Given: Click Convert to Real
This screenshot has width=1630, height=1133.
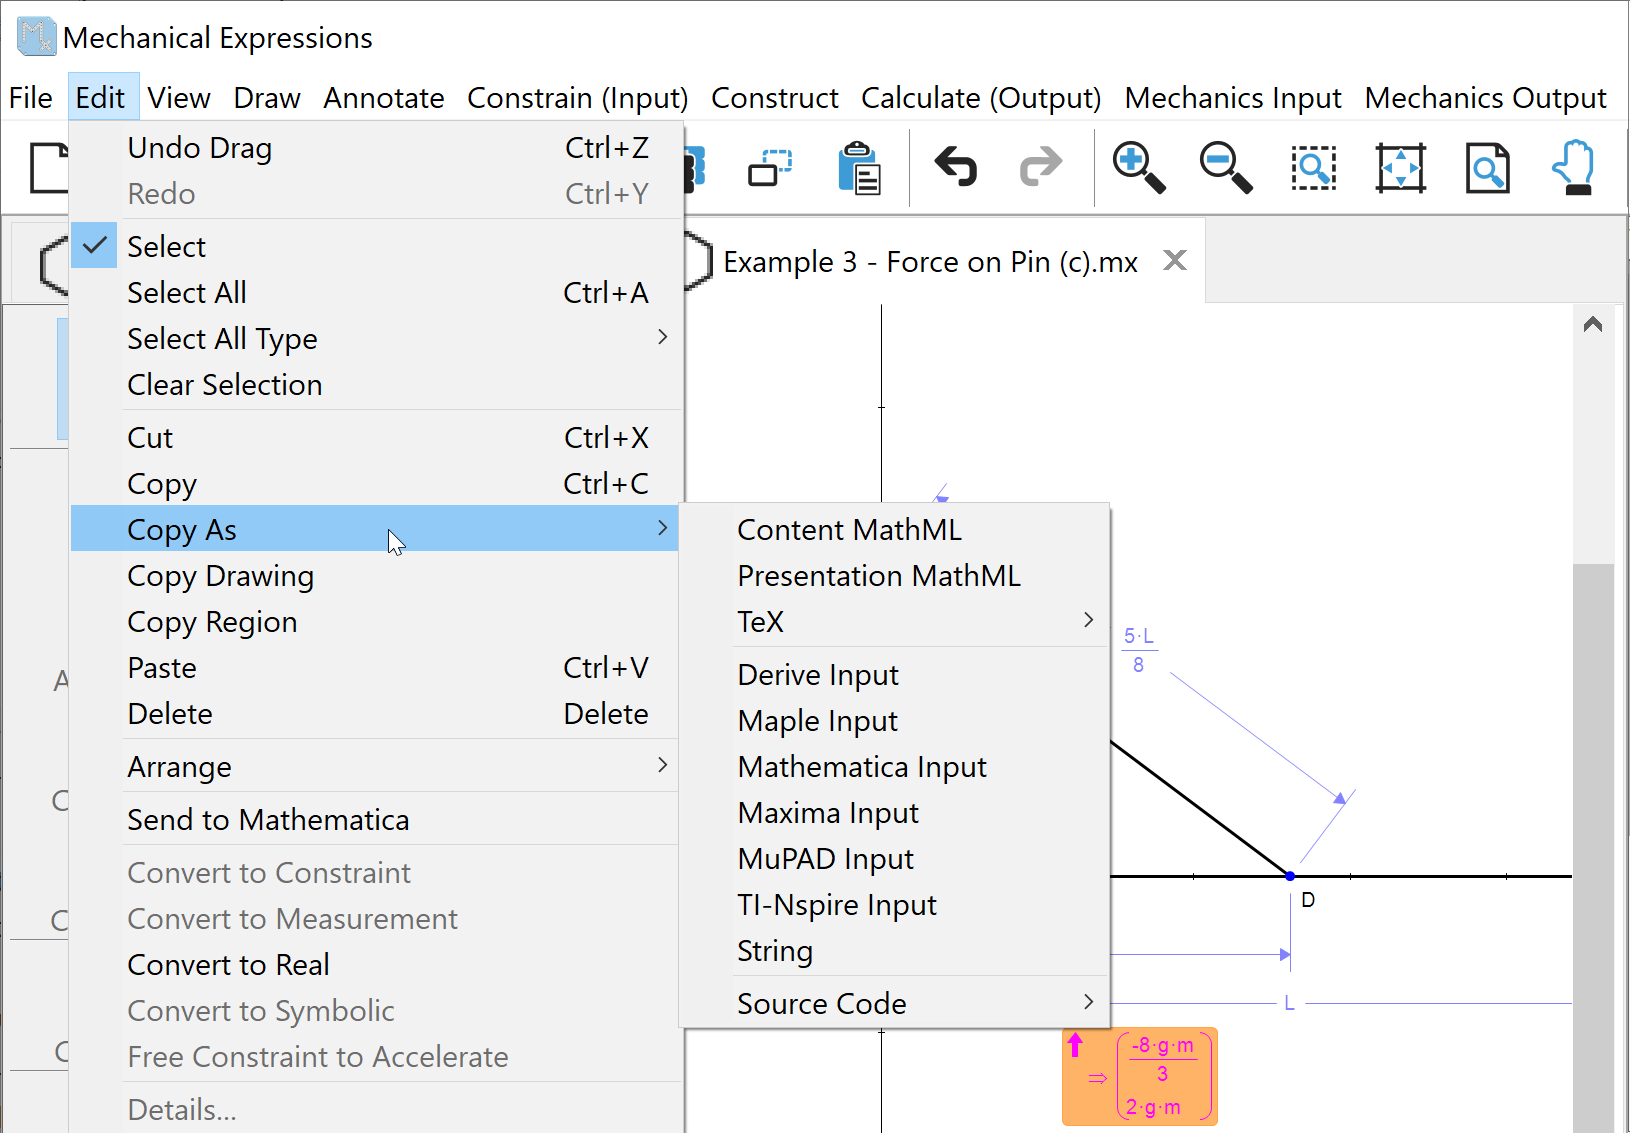Looking at the screenshot, I should click(x=228, y=965).
